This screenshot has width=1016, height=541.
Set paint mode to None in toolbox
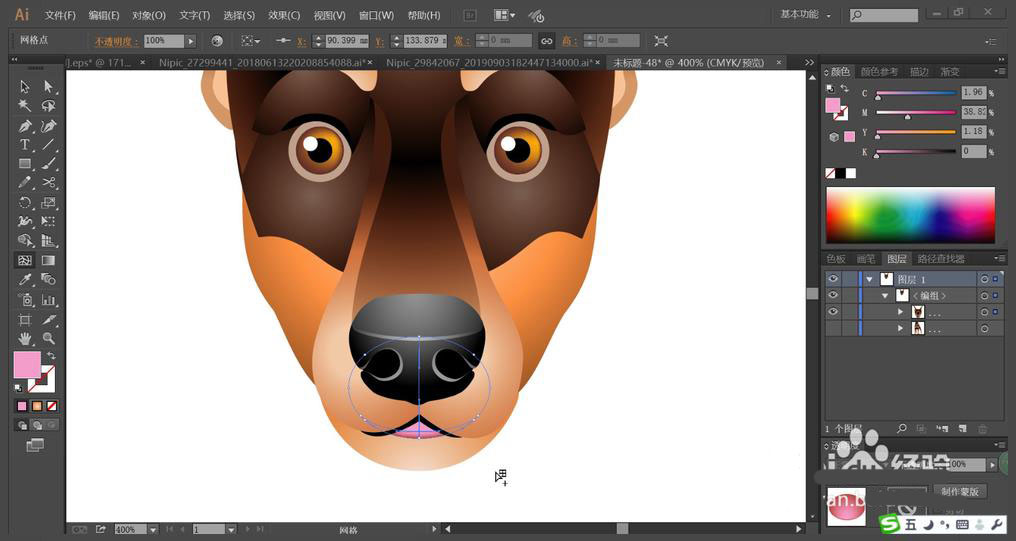(x=52, y=406)
